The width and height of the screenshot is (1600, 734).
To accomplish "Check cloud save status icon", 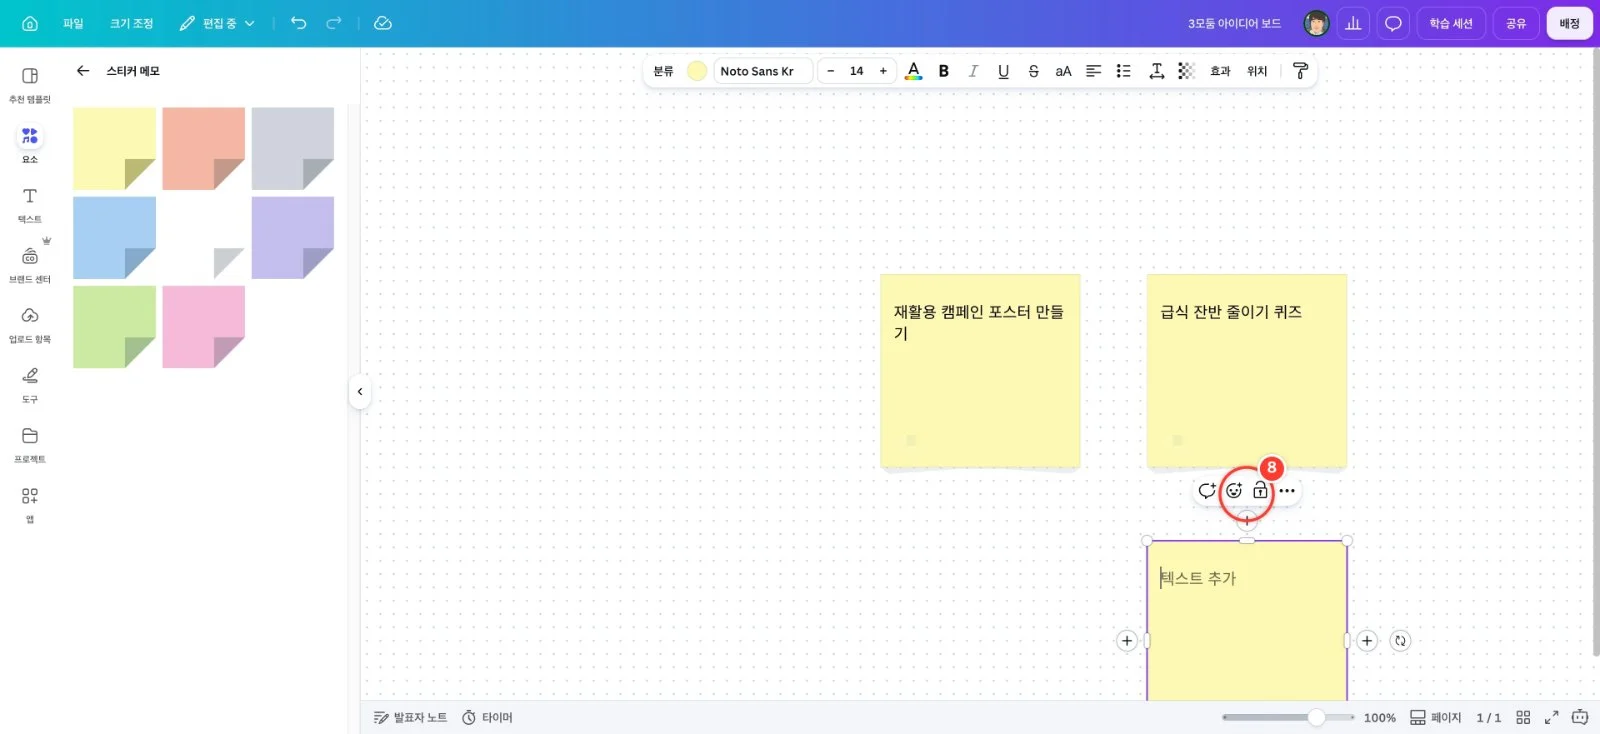I will pos(383,23).
